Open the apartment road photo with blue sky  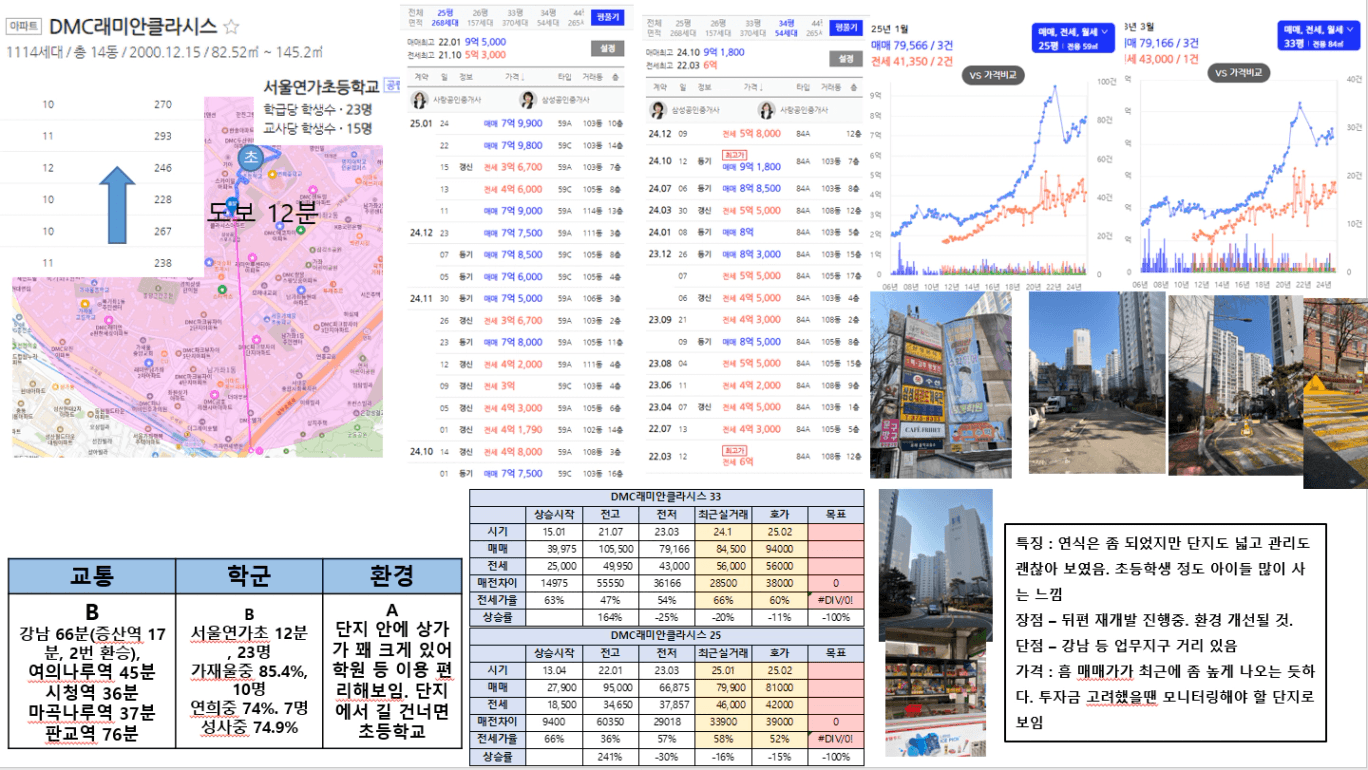(x=1095, y=384)
